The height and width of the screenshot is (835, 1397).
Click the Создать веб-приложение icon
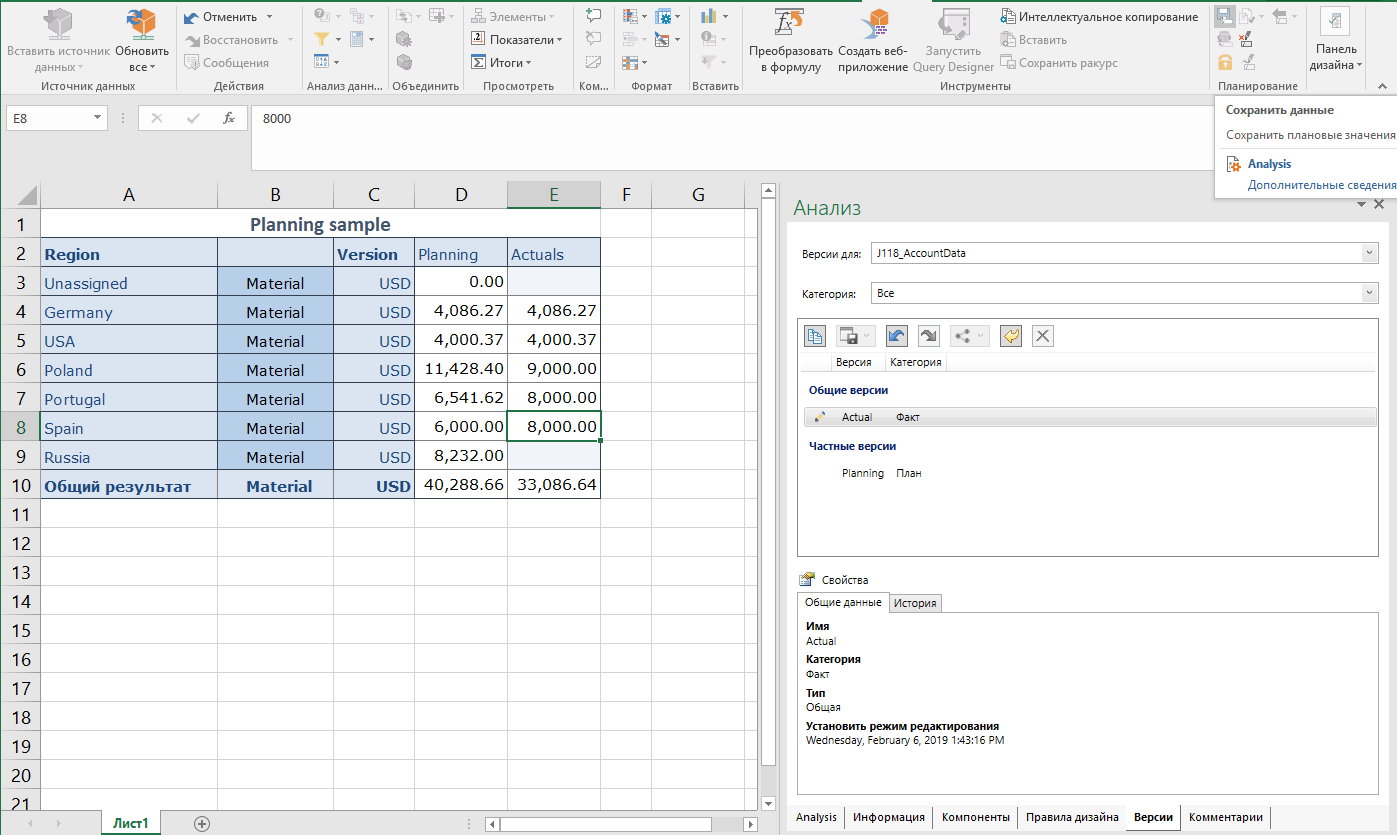pos(877,24)
